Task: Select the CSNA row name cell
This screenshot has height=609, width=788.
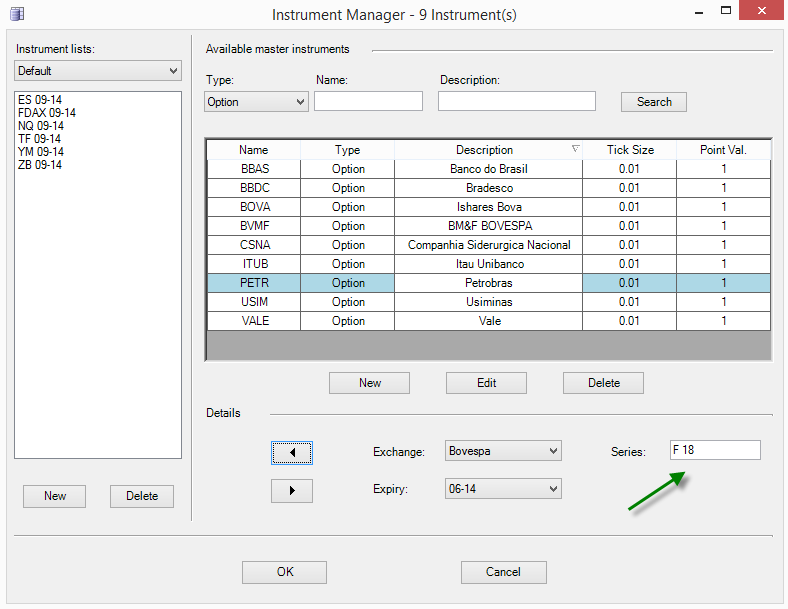Action: [254, 245]
